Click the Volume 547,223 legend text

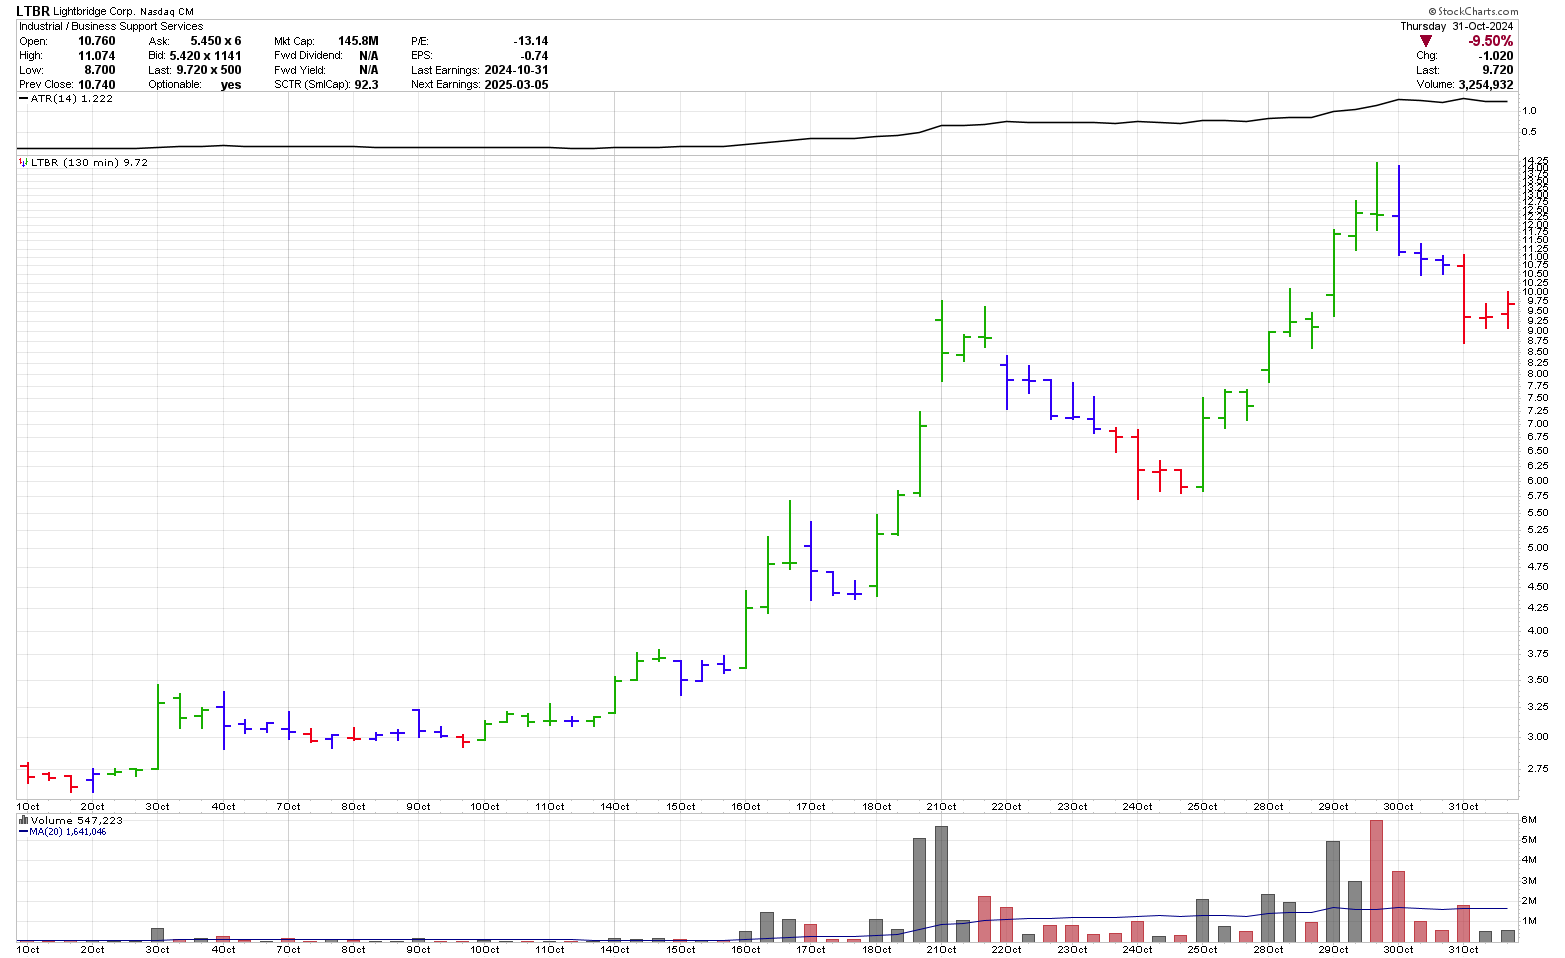[x=77, y=820]
